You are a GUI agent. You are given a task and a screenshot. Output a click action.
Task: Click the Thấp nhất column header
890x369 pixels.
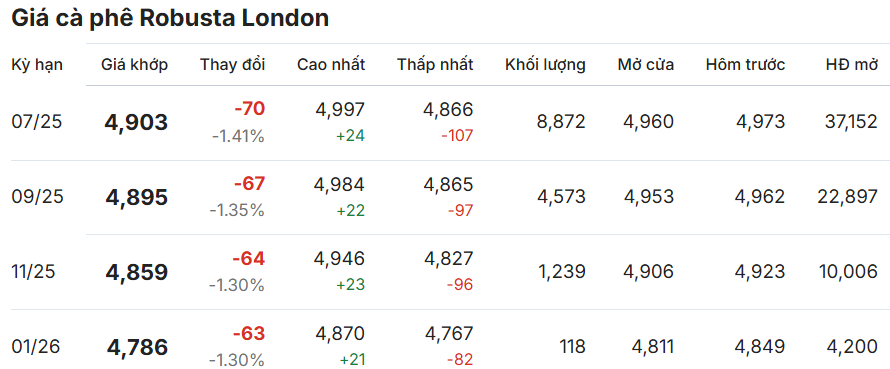(x=435, y=65)
